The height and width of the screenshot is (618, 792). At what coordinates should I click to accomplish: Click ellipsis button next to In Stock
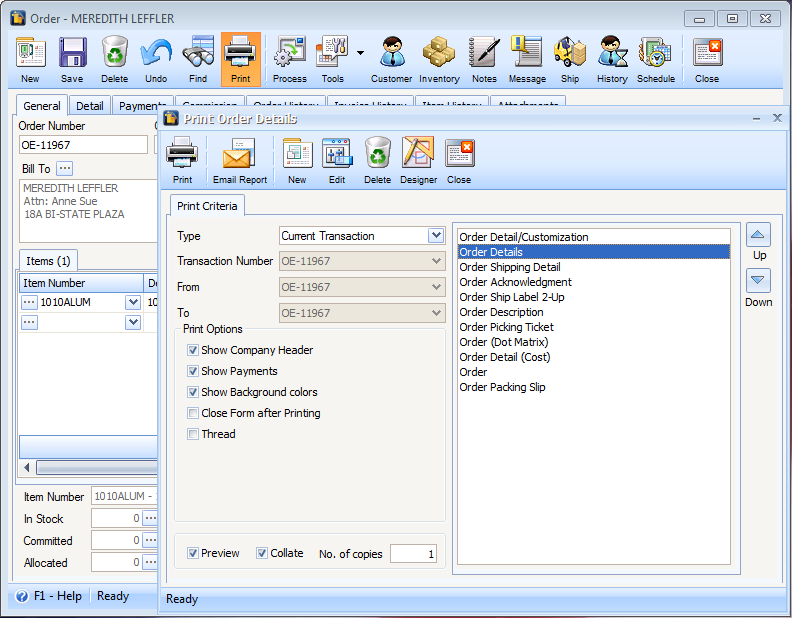tap(150, 518)
